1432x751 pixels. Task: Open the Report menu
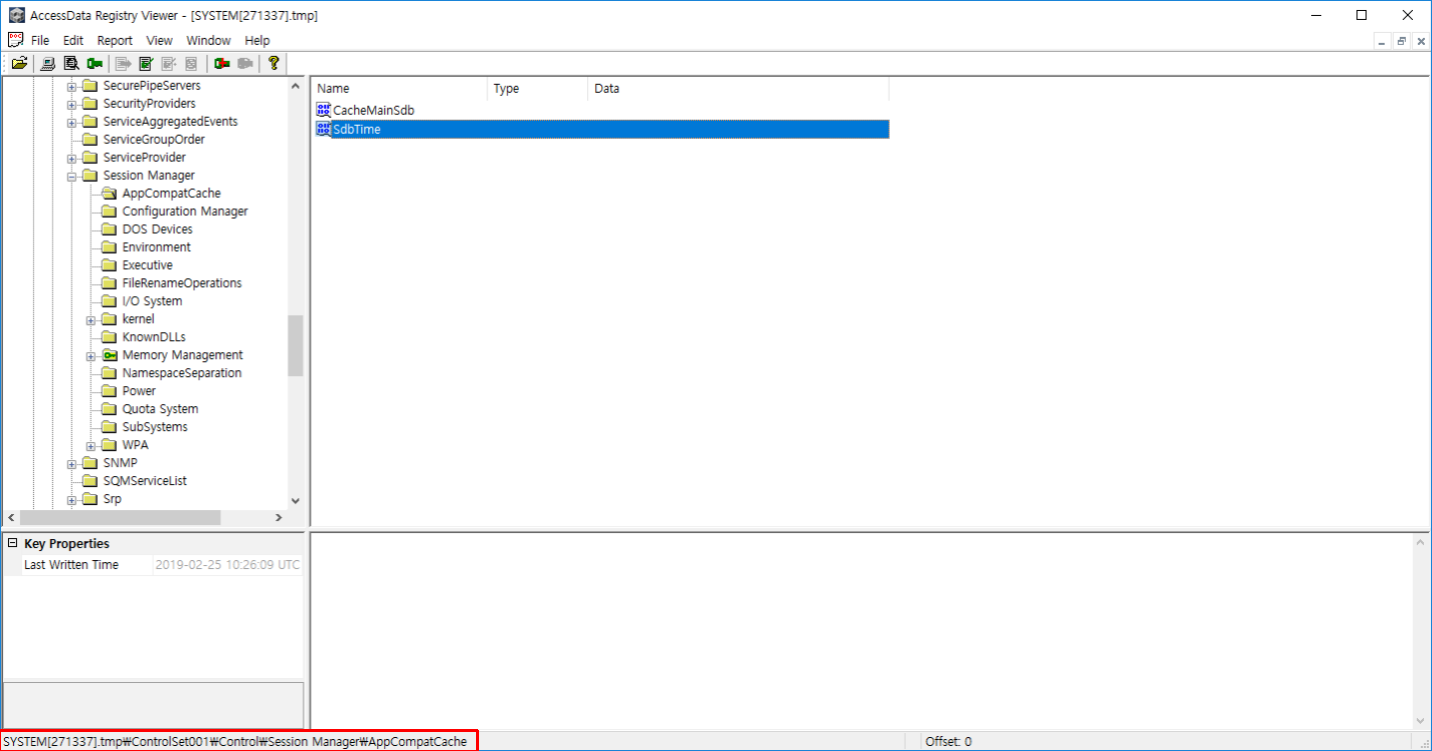click(115, 40)
